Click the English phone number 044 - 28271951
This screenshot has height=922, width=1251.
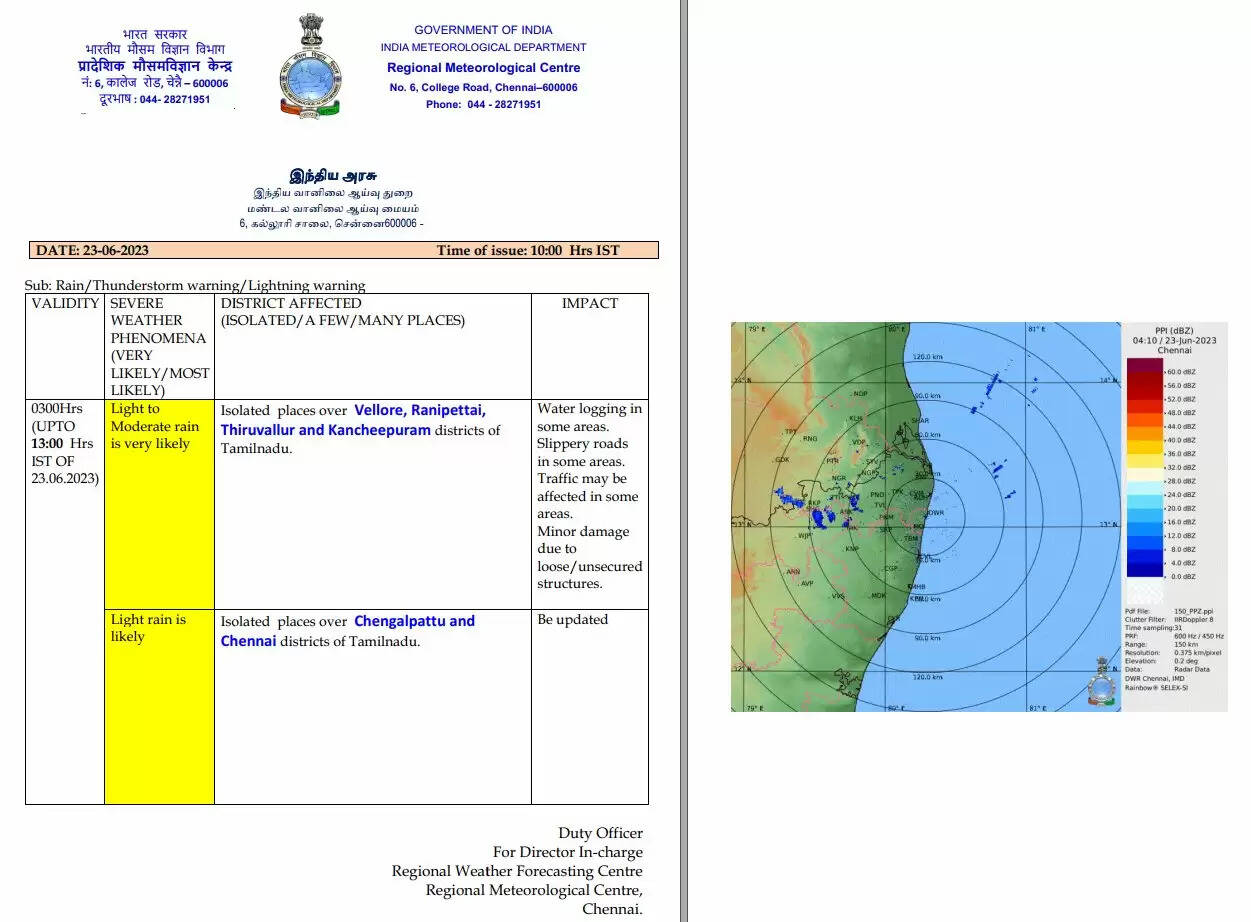(483, 104)
